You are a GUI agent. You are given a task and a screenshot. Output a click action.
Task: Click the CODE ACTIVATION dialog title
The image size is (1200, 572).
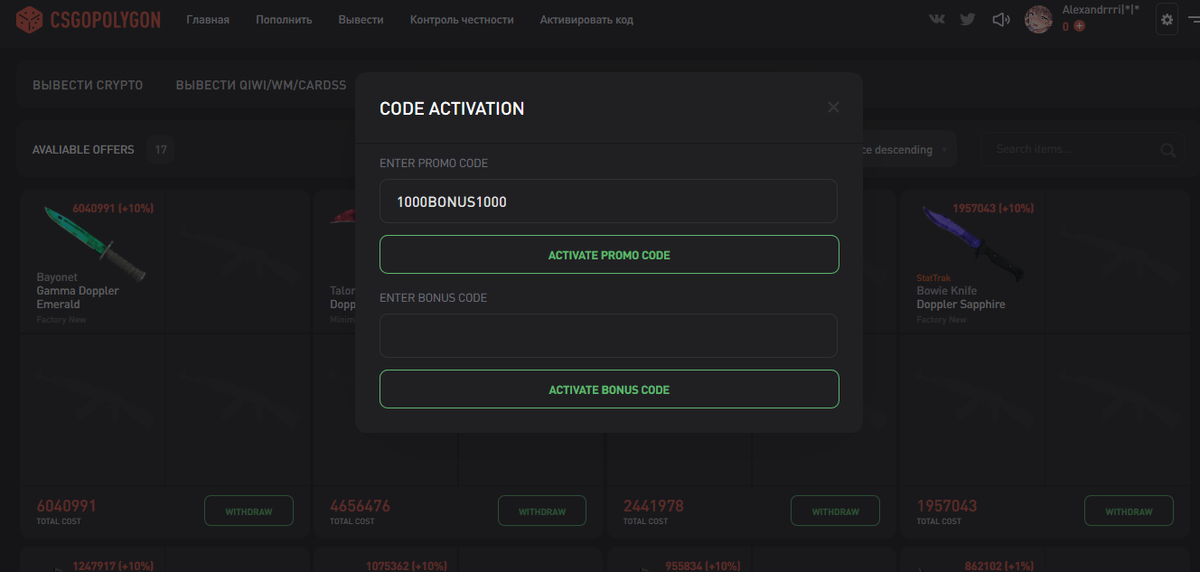[452, 109]
